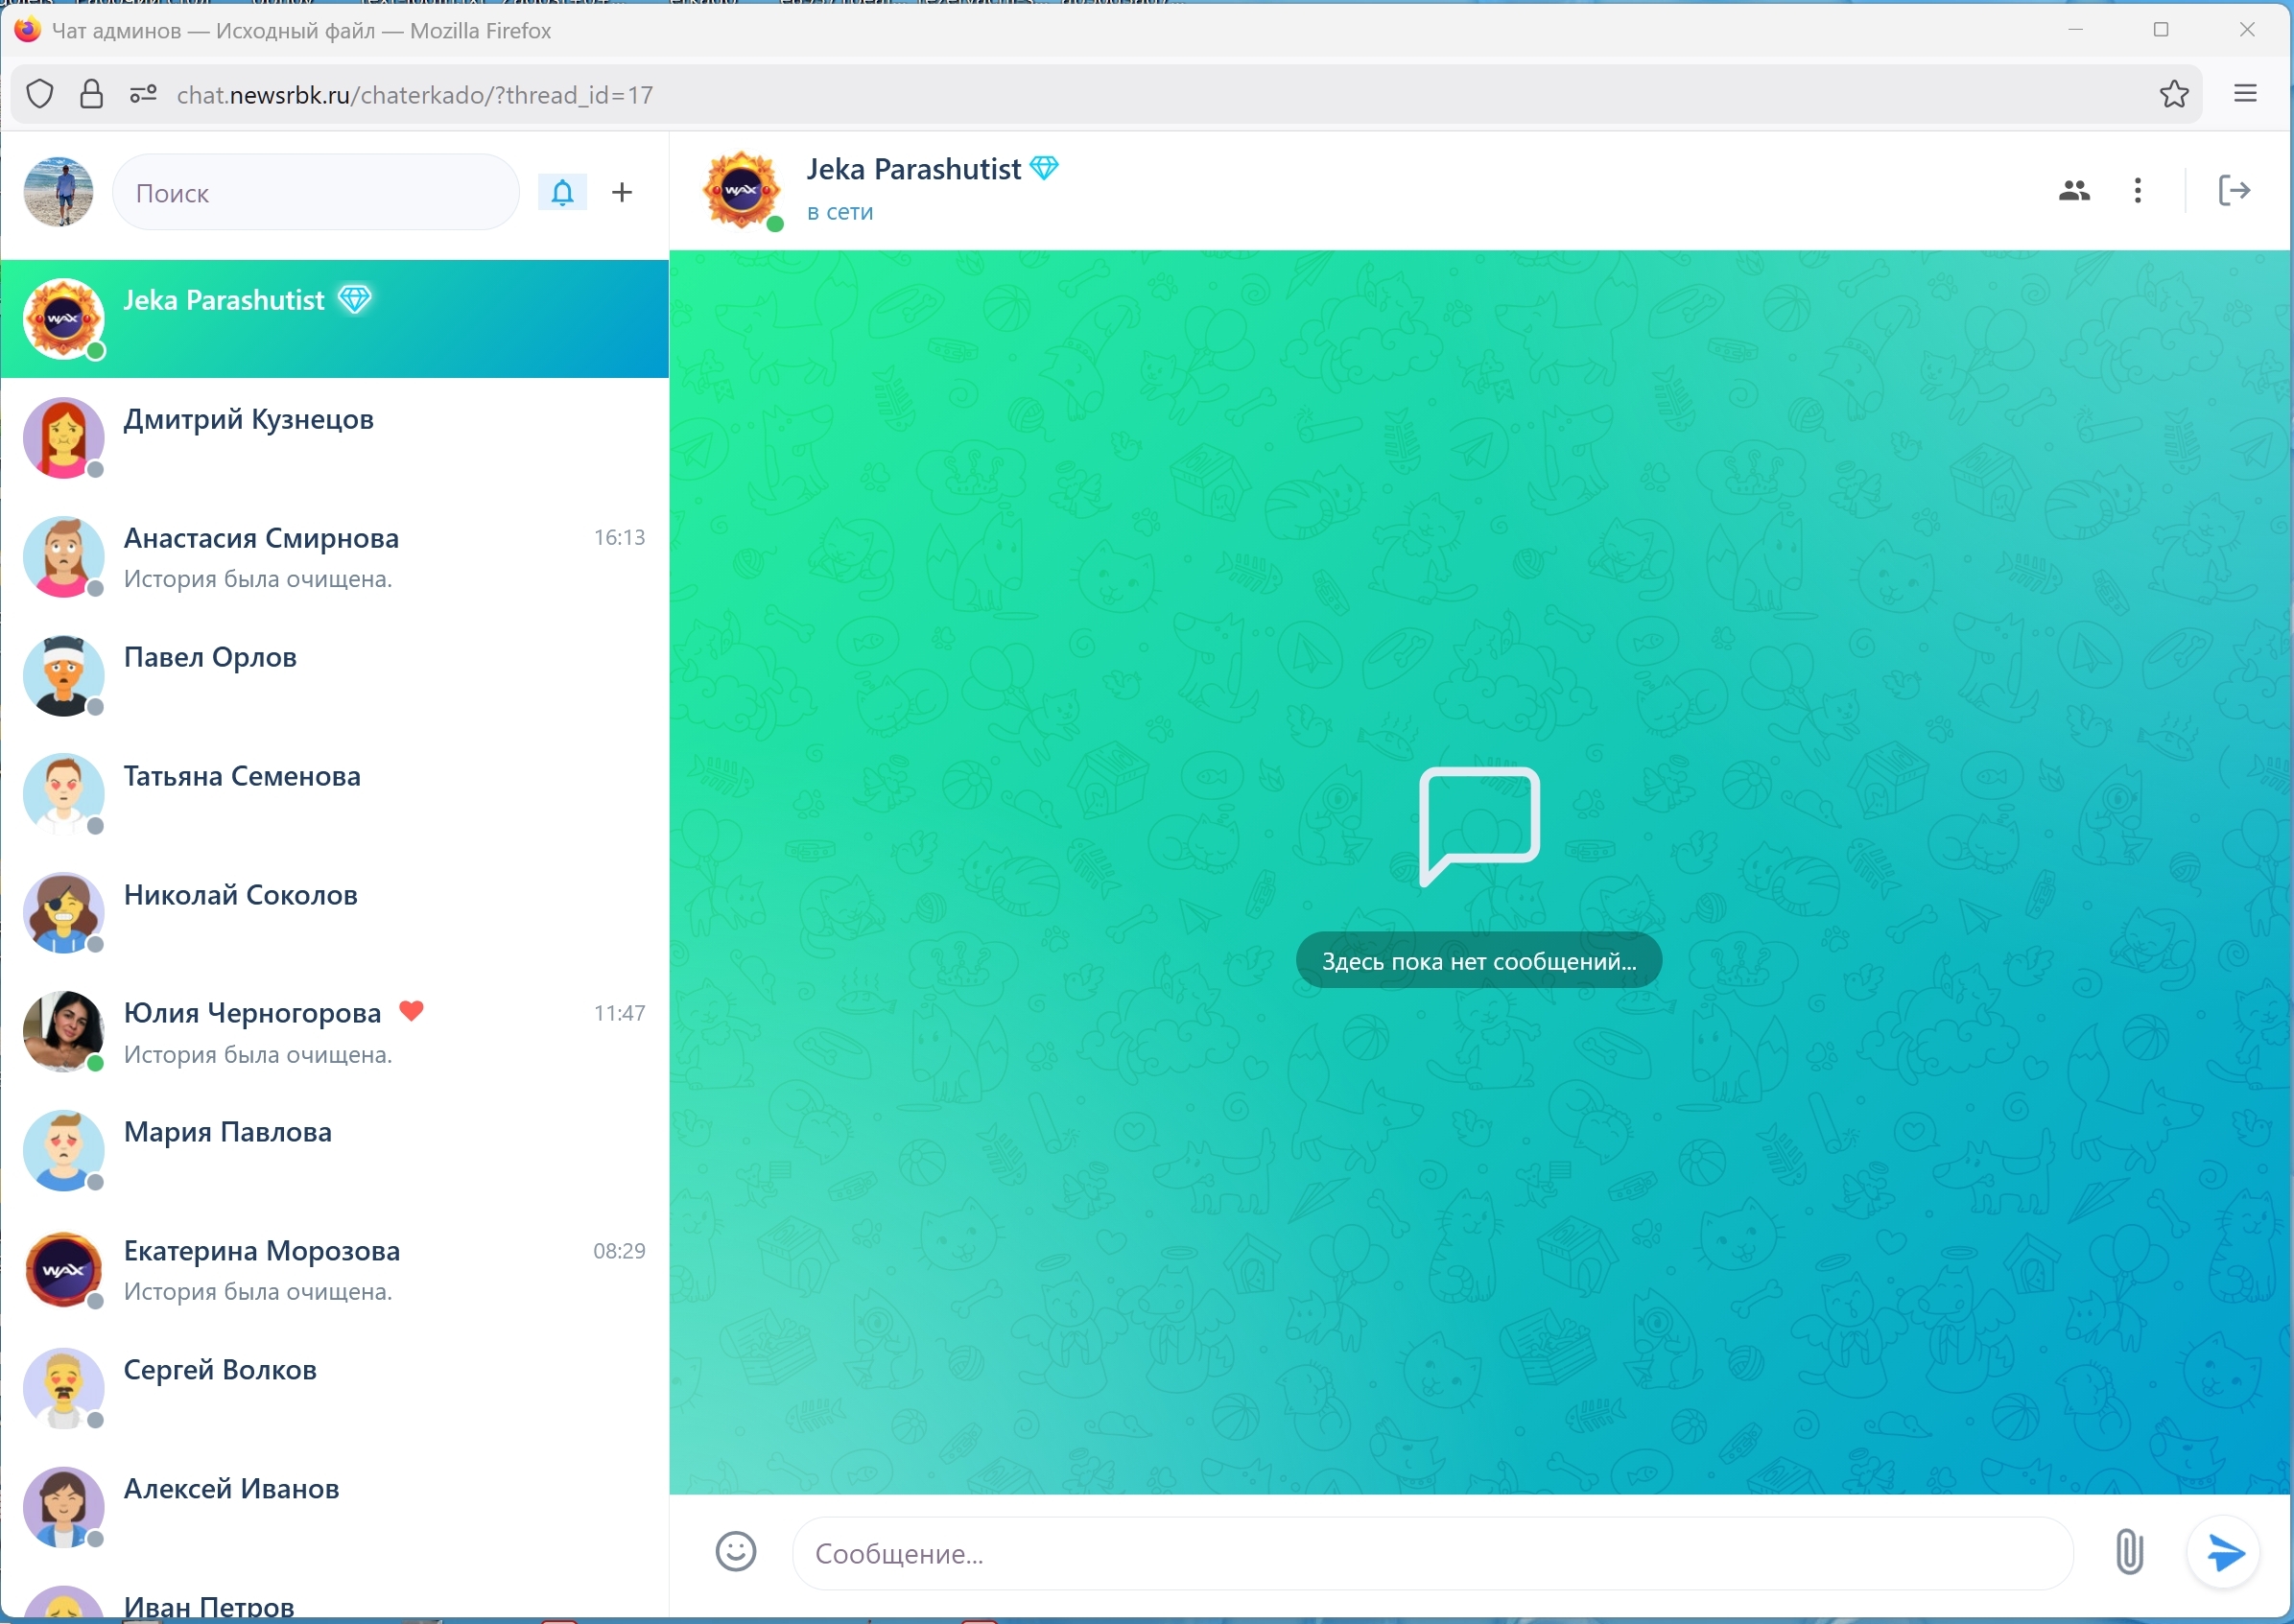Image resolution: width=2294 pixels, height=1624 pixels.
Task: Open the three-dot chat options menu
Action: [2137, 190]
